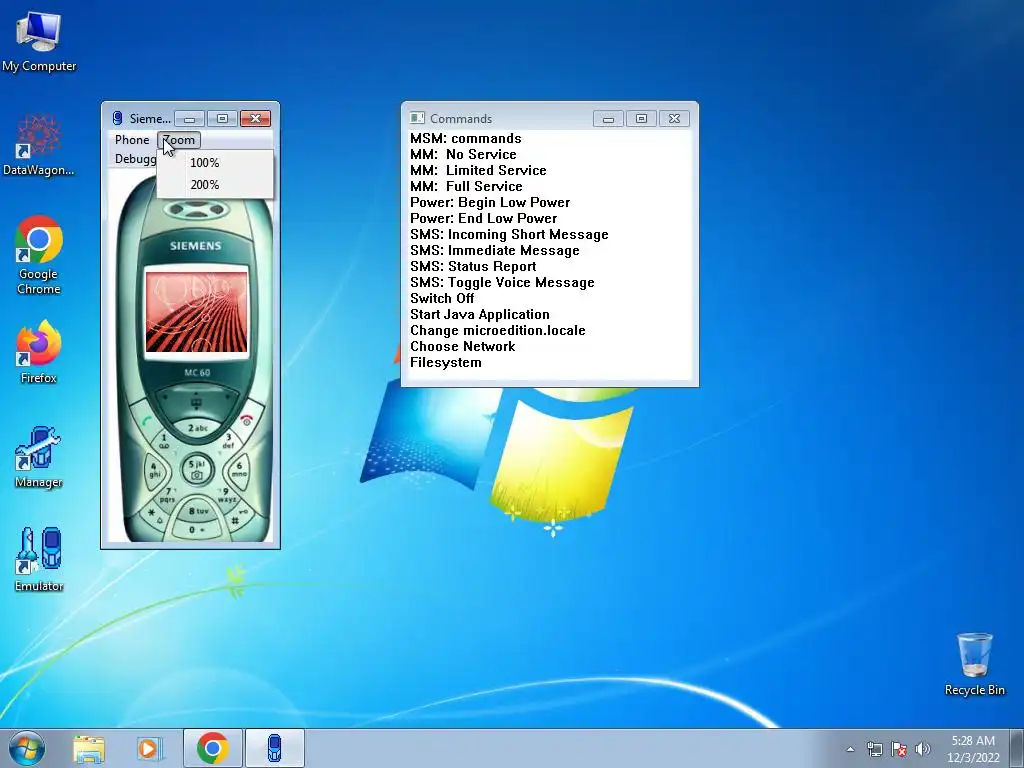
Task: Tap the 5jkl key on phone keypad
Action: click(x=197, y=469)
